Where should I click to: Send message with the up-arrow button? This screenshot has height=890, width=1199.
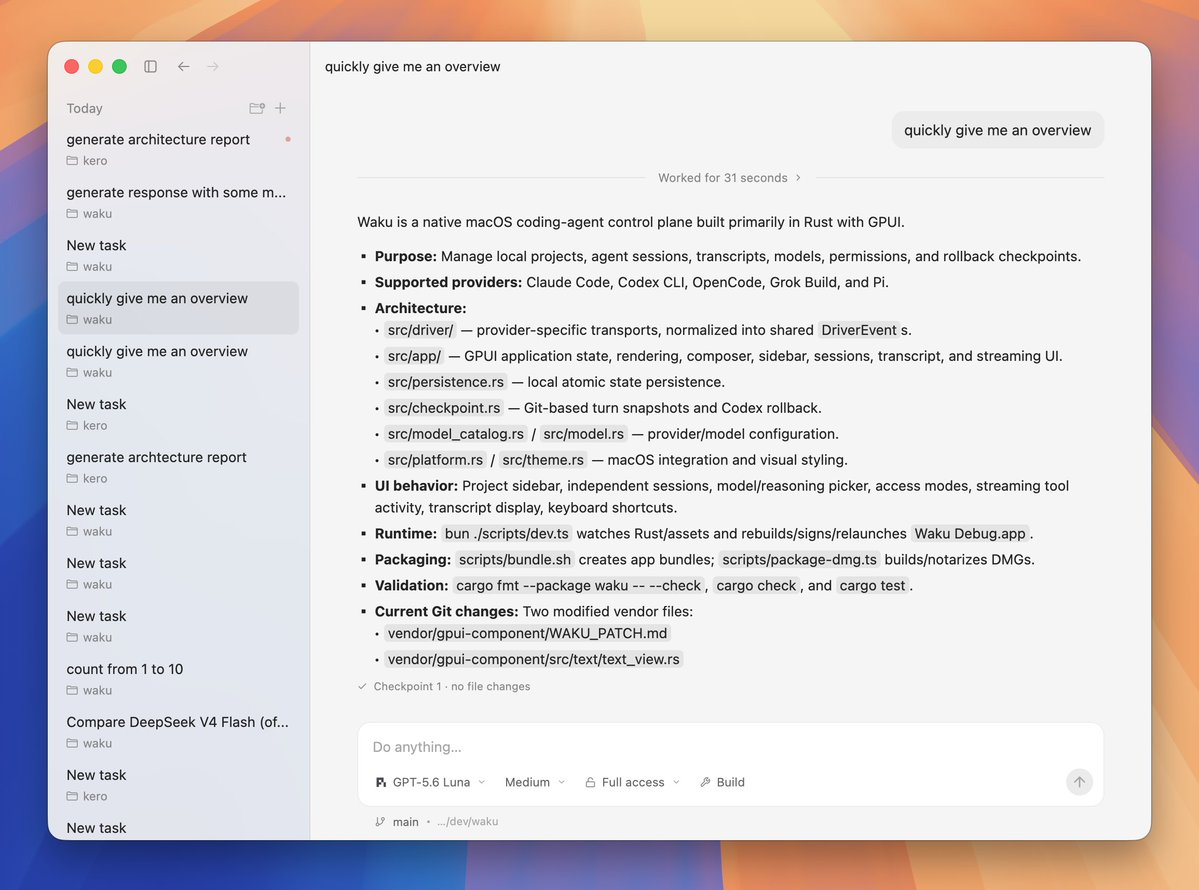[x=1079, y=782]
